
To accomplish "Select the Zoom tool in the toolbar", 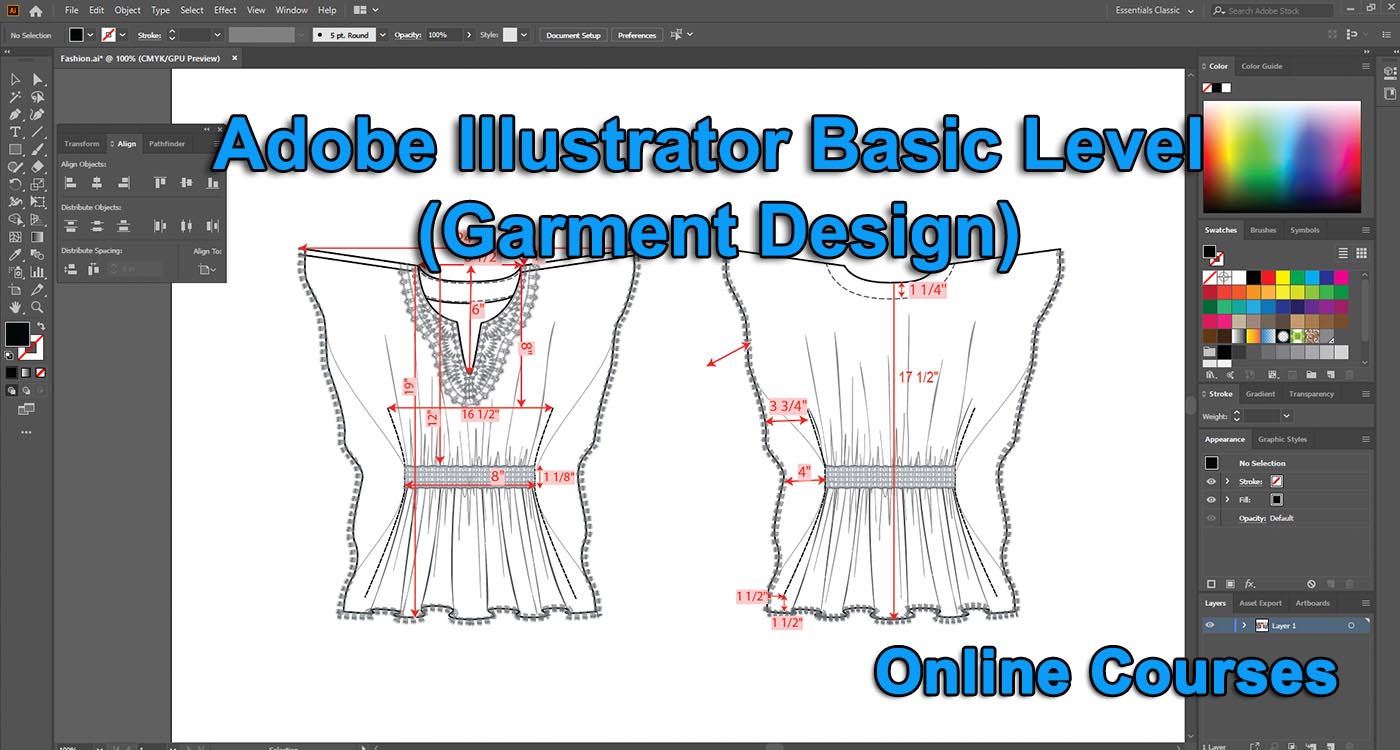I will point(35,307).
